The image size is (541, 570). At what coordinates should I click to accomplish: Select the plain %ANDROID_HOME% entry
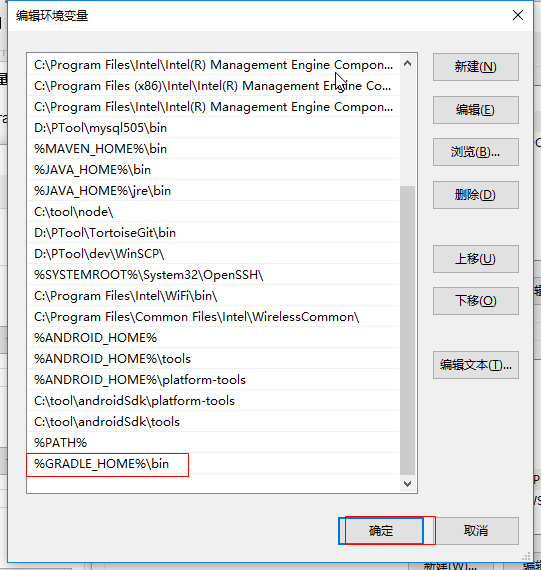click(x=213, y=338)
